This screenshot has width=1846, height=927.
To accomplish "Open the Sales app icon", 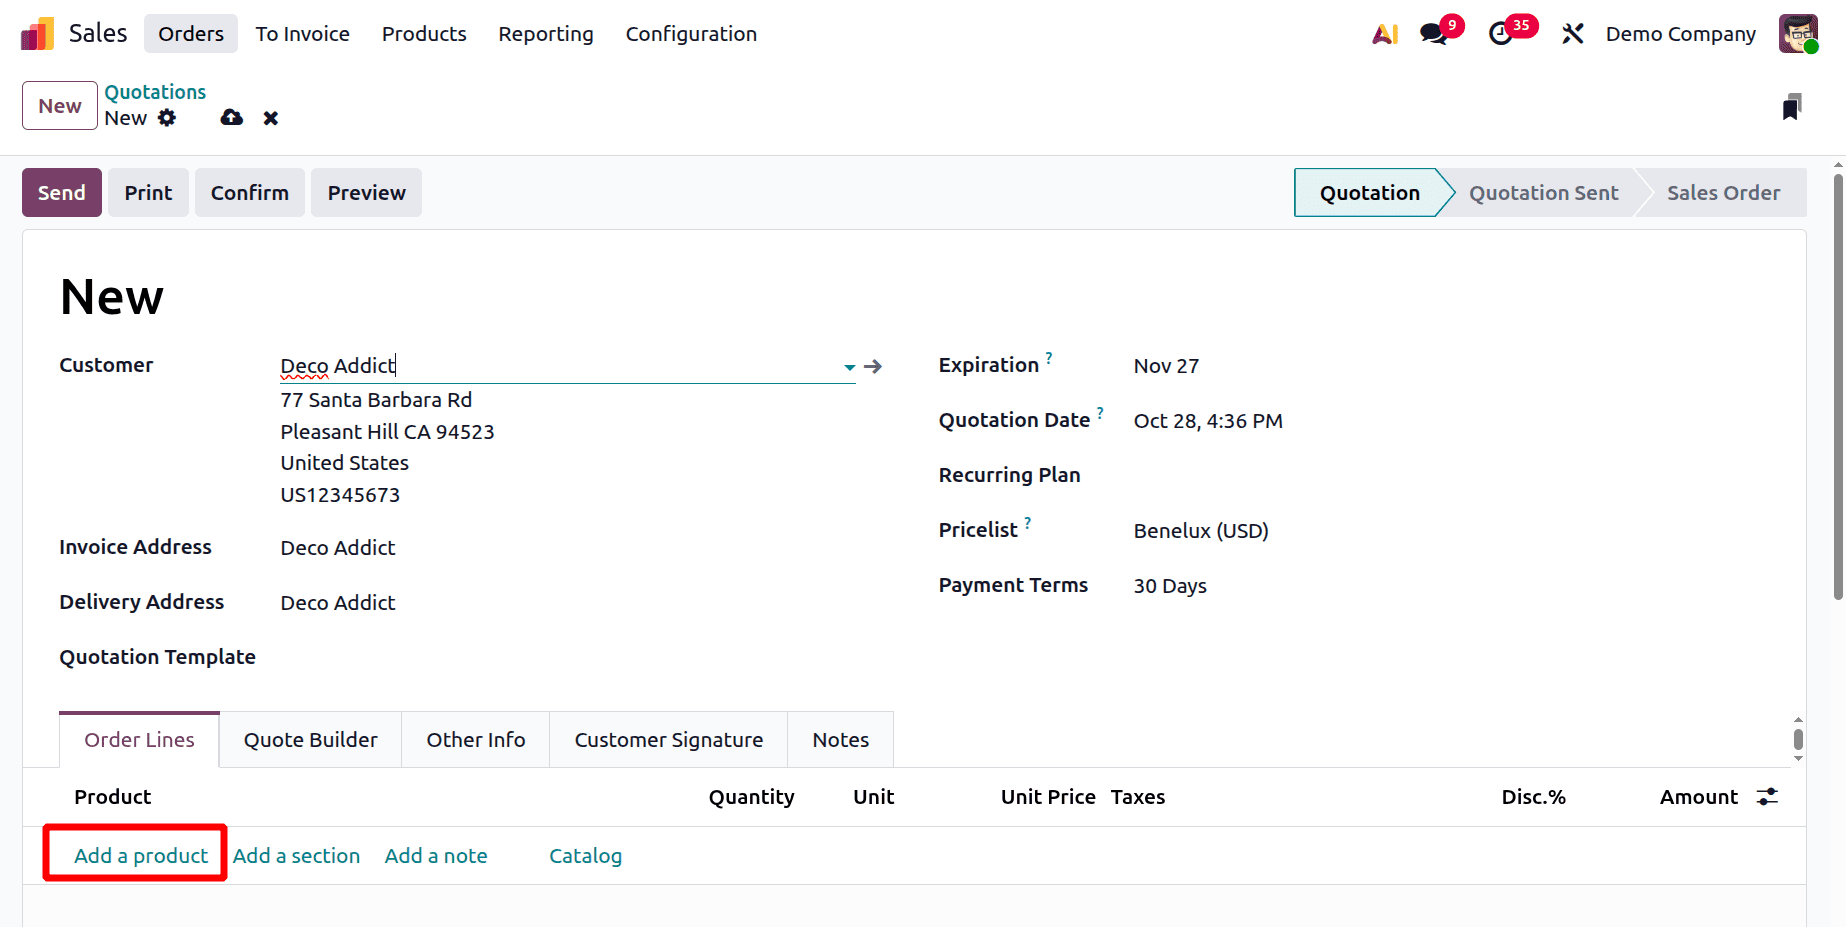I will coord(36,33).
